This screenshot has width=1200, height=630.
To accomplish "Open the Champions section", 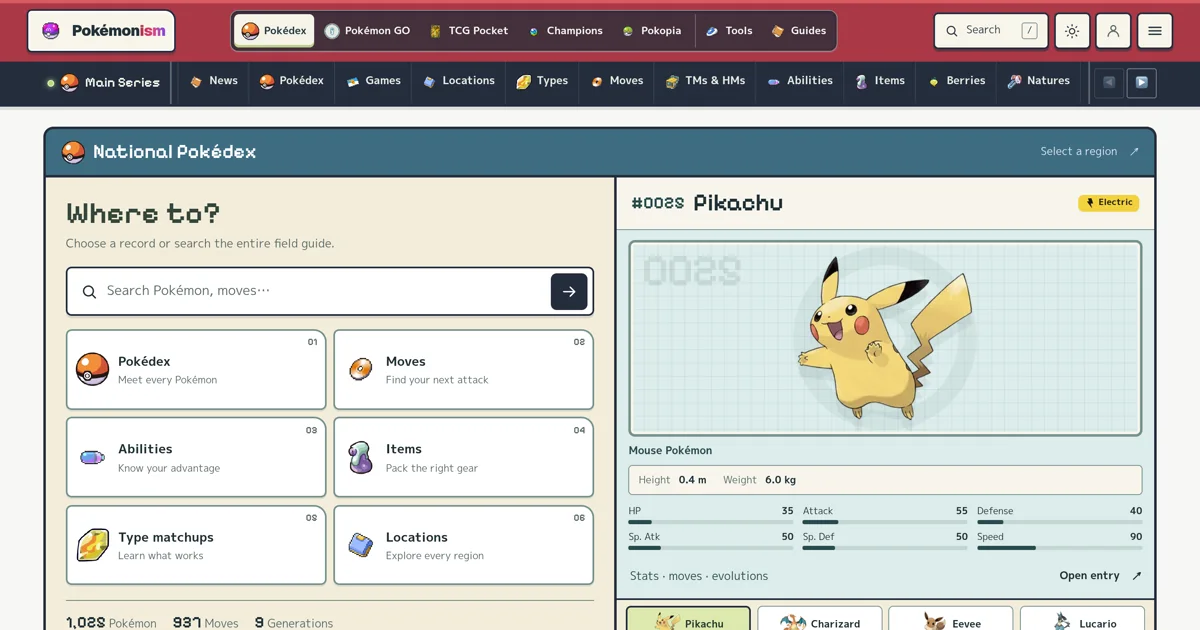I will click(565, 31).
